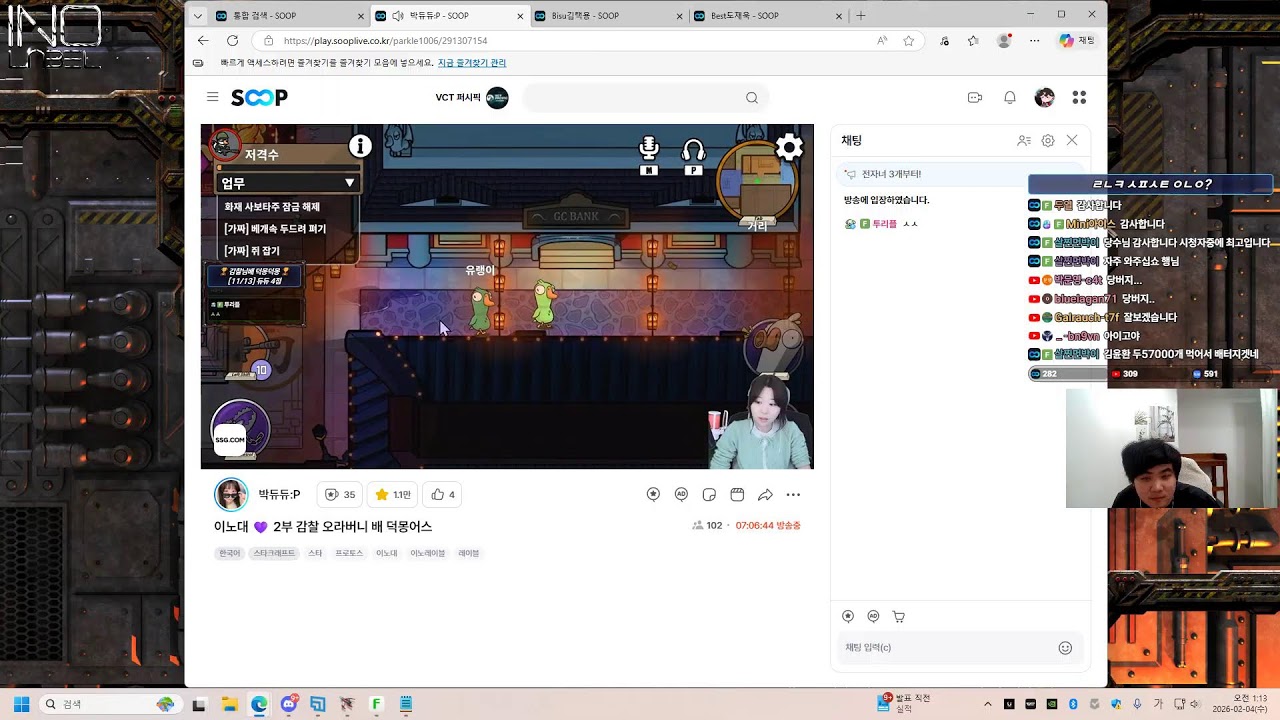Refresh the page
This screenshot has width=1280, height=720.
pos(232,41)
